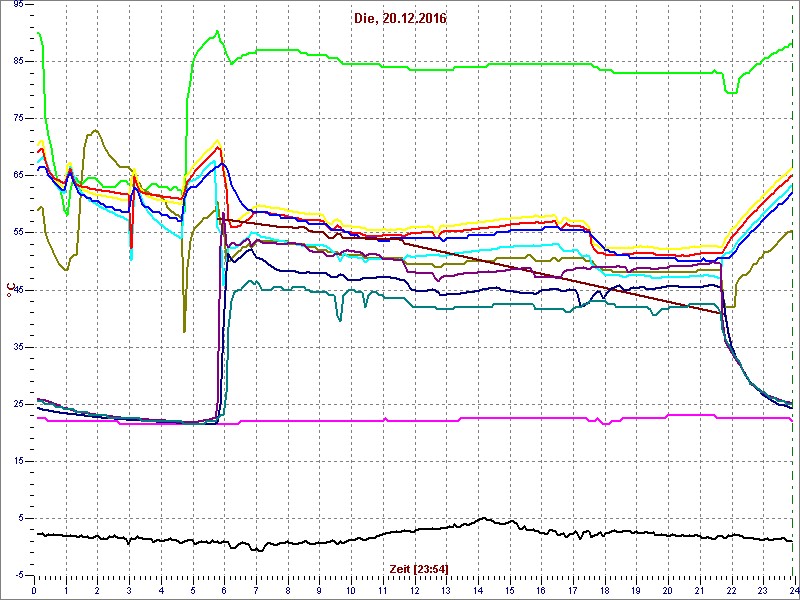This screenshot has width=800, height=600.
Task: Select the 65 value on the temperature axis
Action: 16,176
